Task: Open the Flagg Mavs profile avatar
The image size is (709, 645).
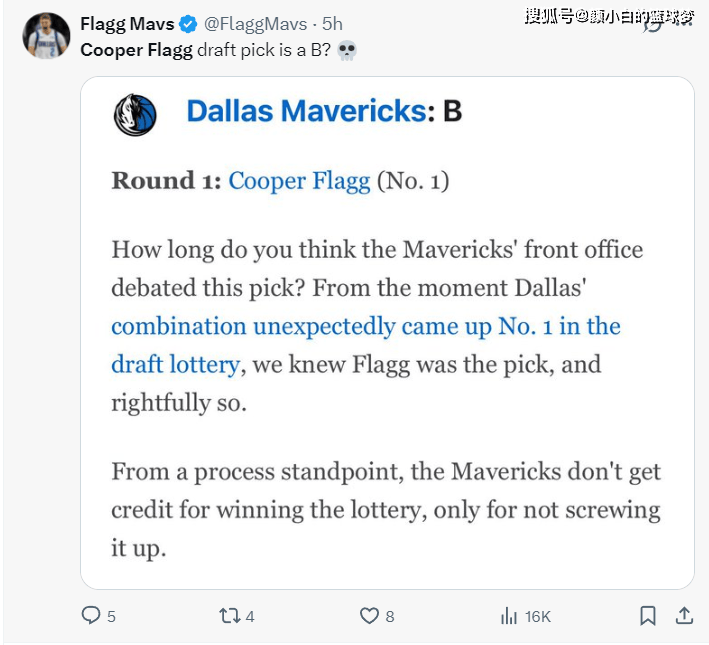Action: 46,36
